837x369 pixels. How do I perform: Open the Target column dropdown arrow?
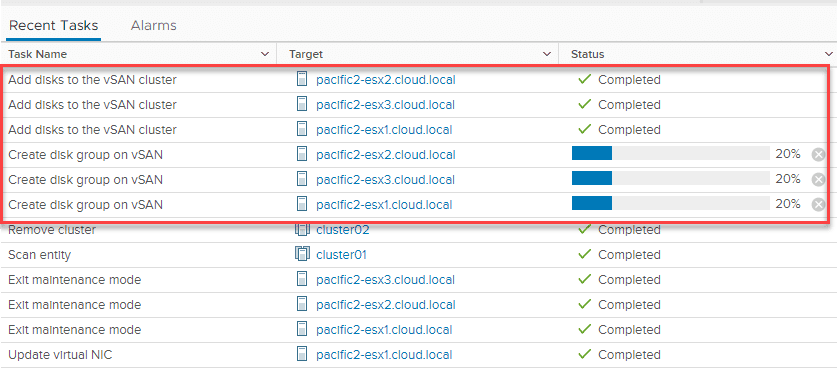pyautogui.click(x=547, y=54)
